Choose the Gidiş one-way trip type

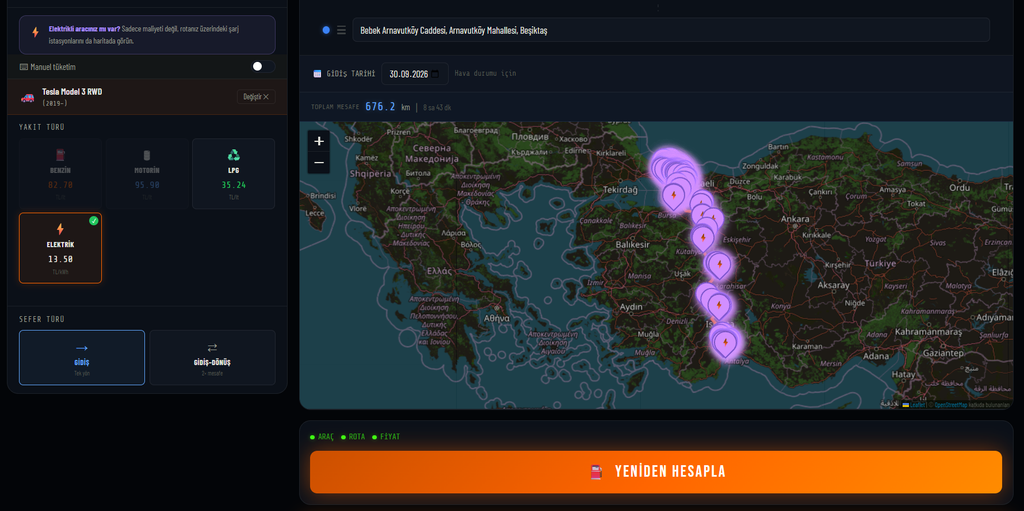tap(82, 357)
